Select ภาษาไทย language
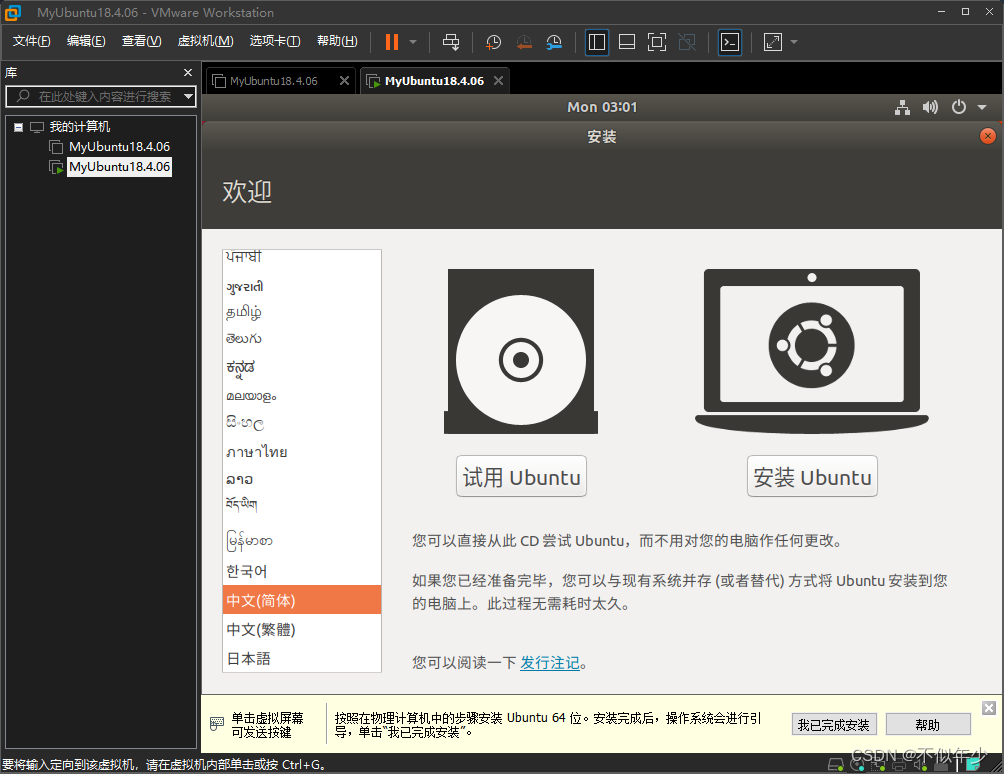The image size is (1004, 774). [x=302, y=452]
